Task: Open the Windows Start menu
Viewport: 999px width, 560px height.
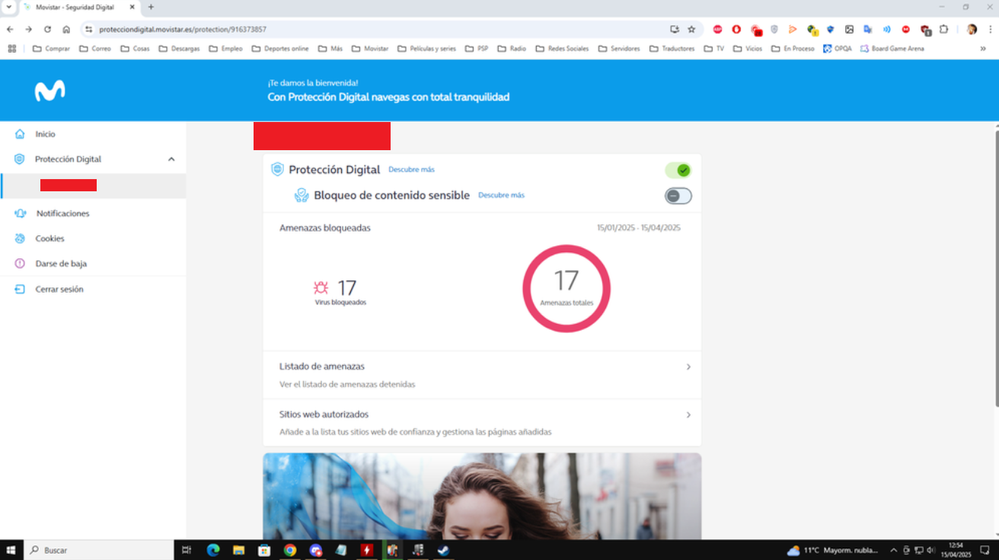Action: click(11, 550)
